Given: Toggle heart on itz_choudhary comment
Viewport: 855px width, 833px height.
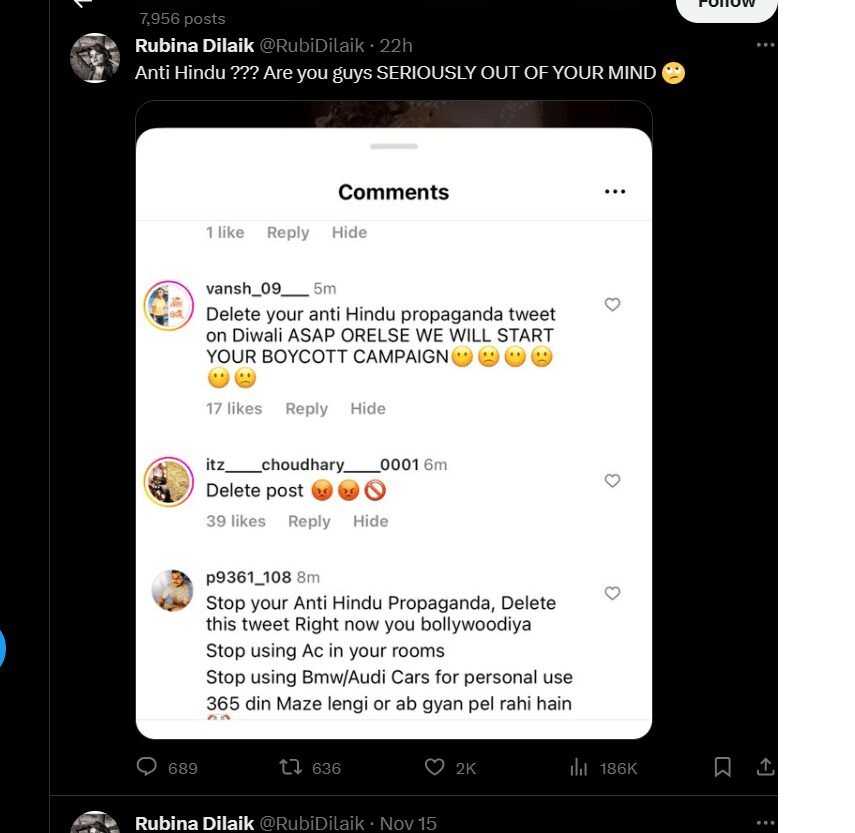Looking at the screenshot, I should pos(613,481).
